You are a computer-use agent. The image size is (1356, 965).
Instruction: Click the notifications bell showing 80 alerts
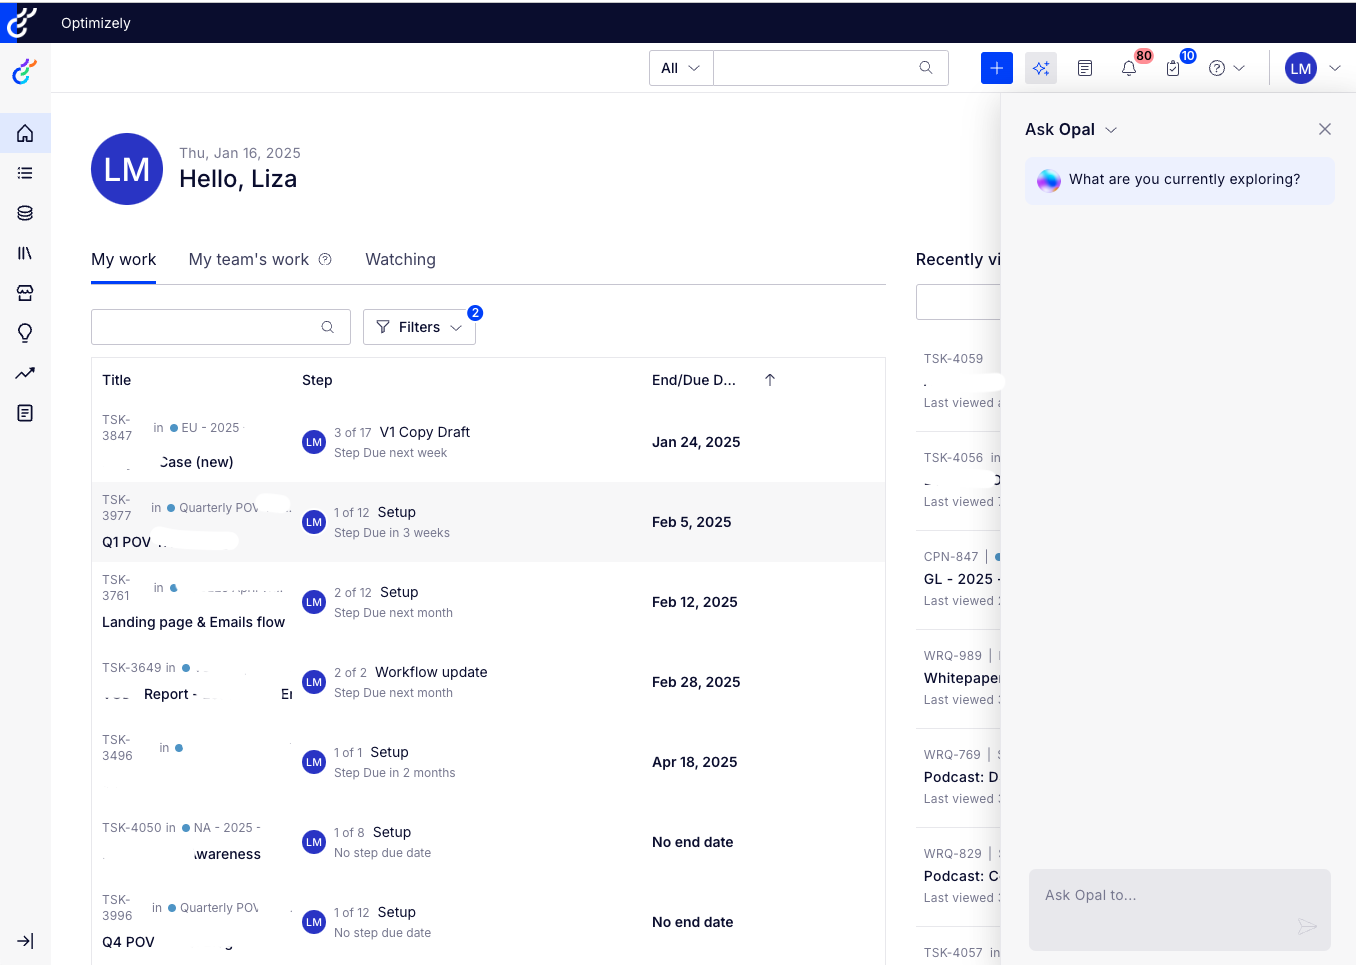pyautogui.click(x=1129, y=68)
